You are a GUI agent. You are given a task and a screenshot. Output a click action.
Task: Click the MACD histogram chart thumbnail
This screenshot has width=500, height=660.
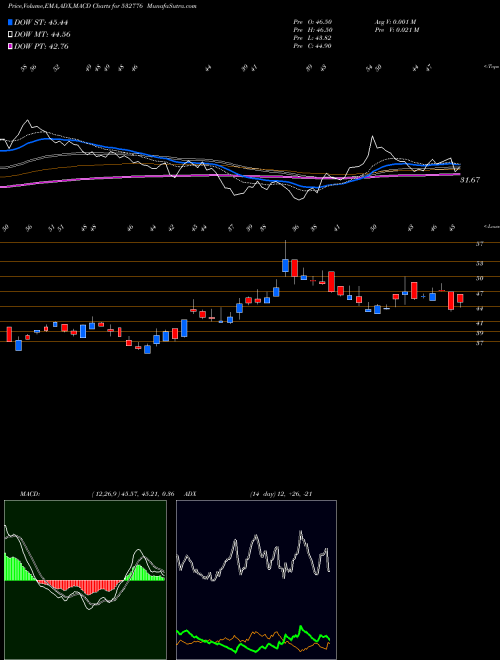click(x=85, y=580)
